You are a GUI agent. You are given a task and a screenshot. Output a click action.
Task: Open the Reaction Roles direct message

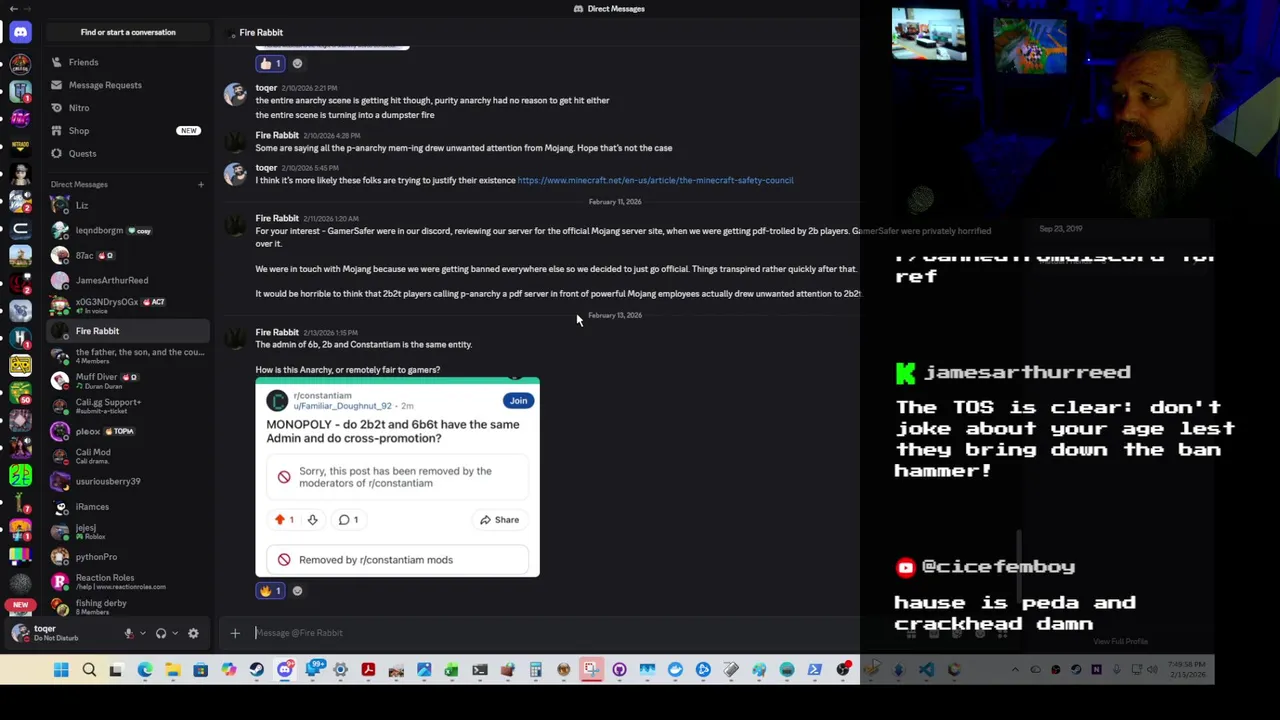(128, 581)
